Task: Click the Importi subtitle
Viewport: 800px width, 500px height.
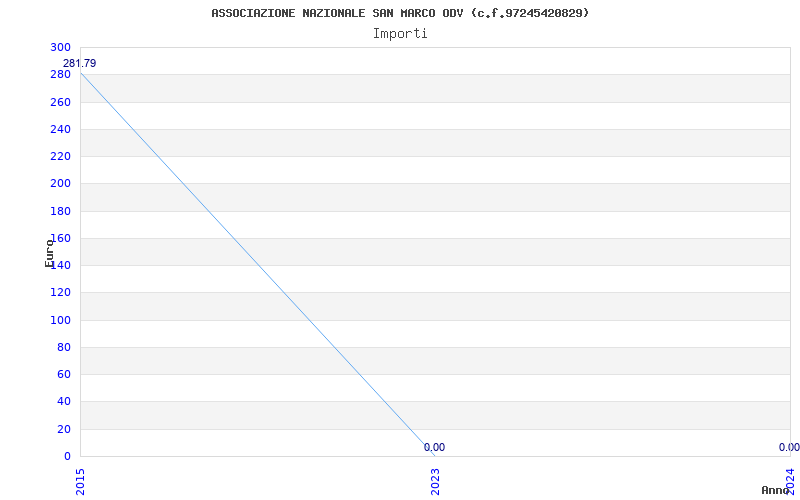Action: (400, 34)
